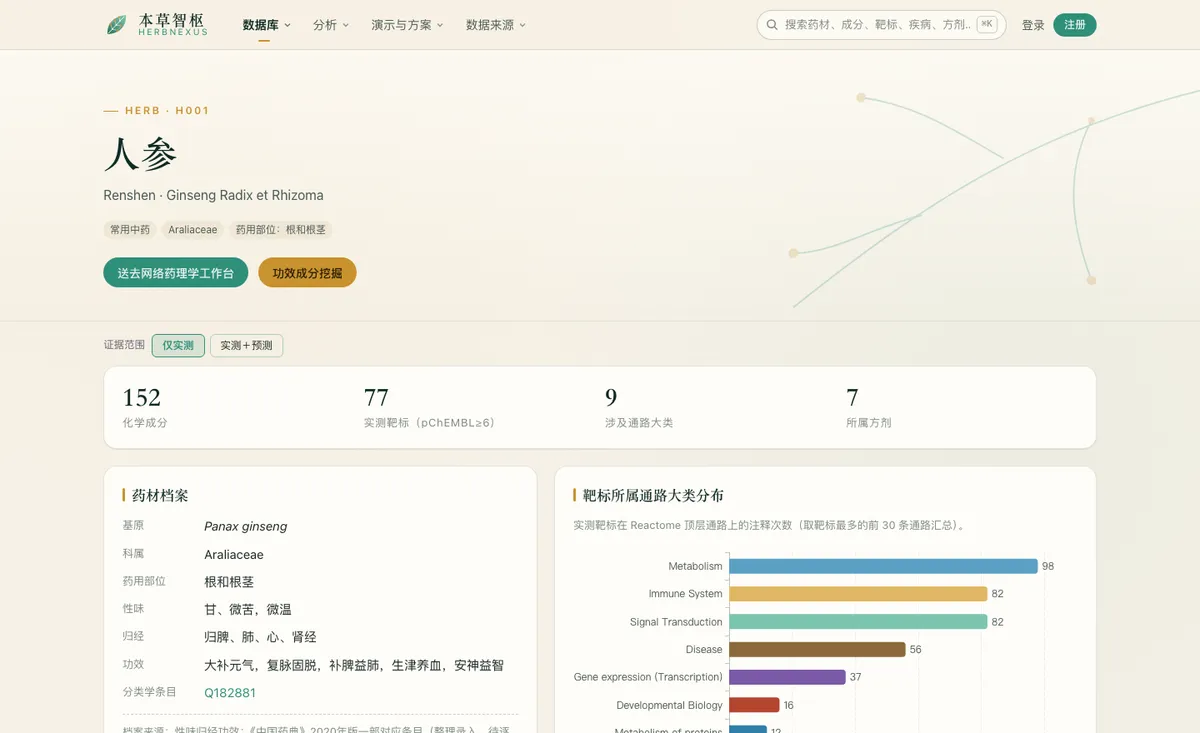Click the 大补元气 功效 description text
The height and width of the screenshot is (733, 1200).
[x=354, y=665]
